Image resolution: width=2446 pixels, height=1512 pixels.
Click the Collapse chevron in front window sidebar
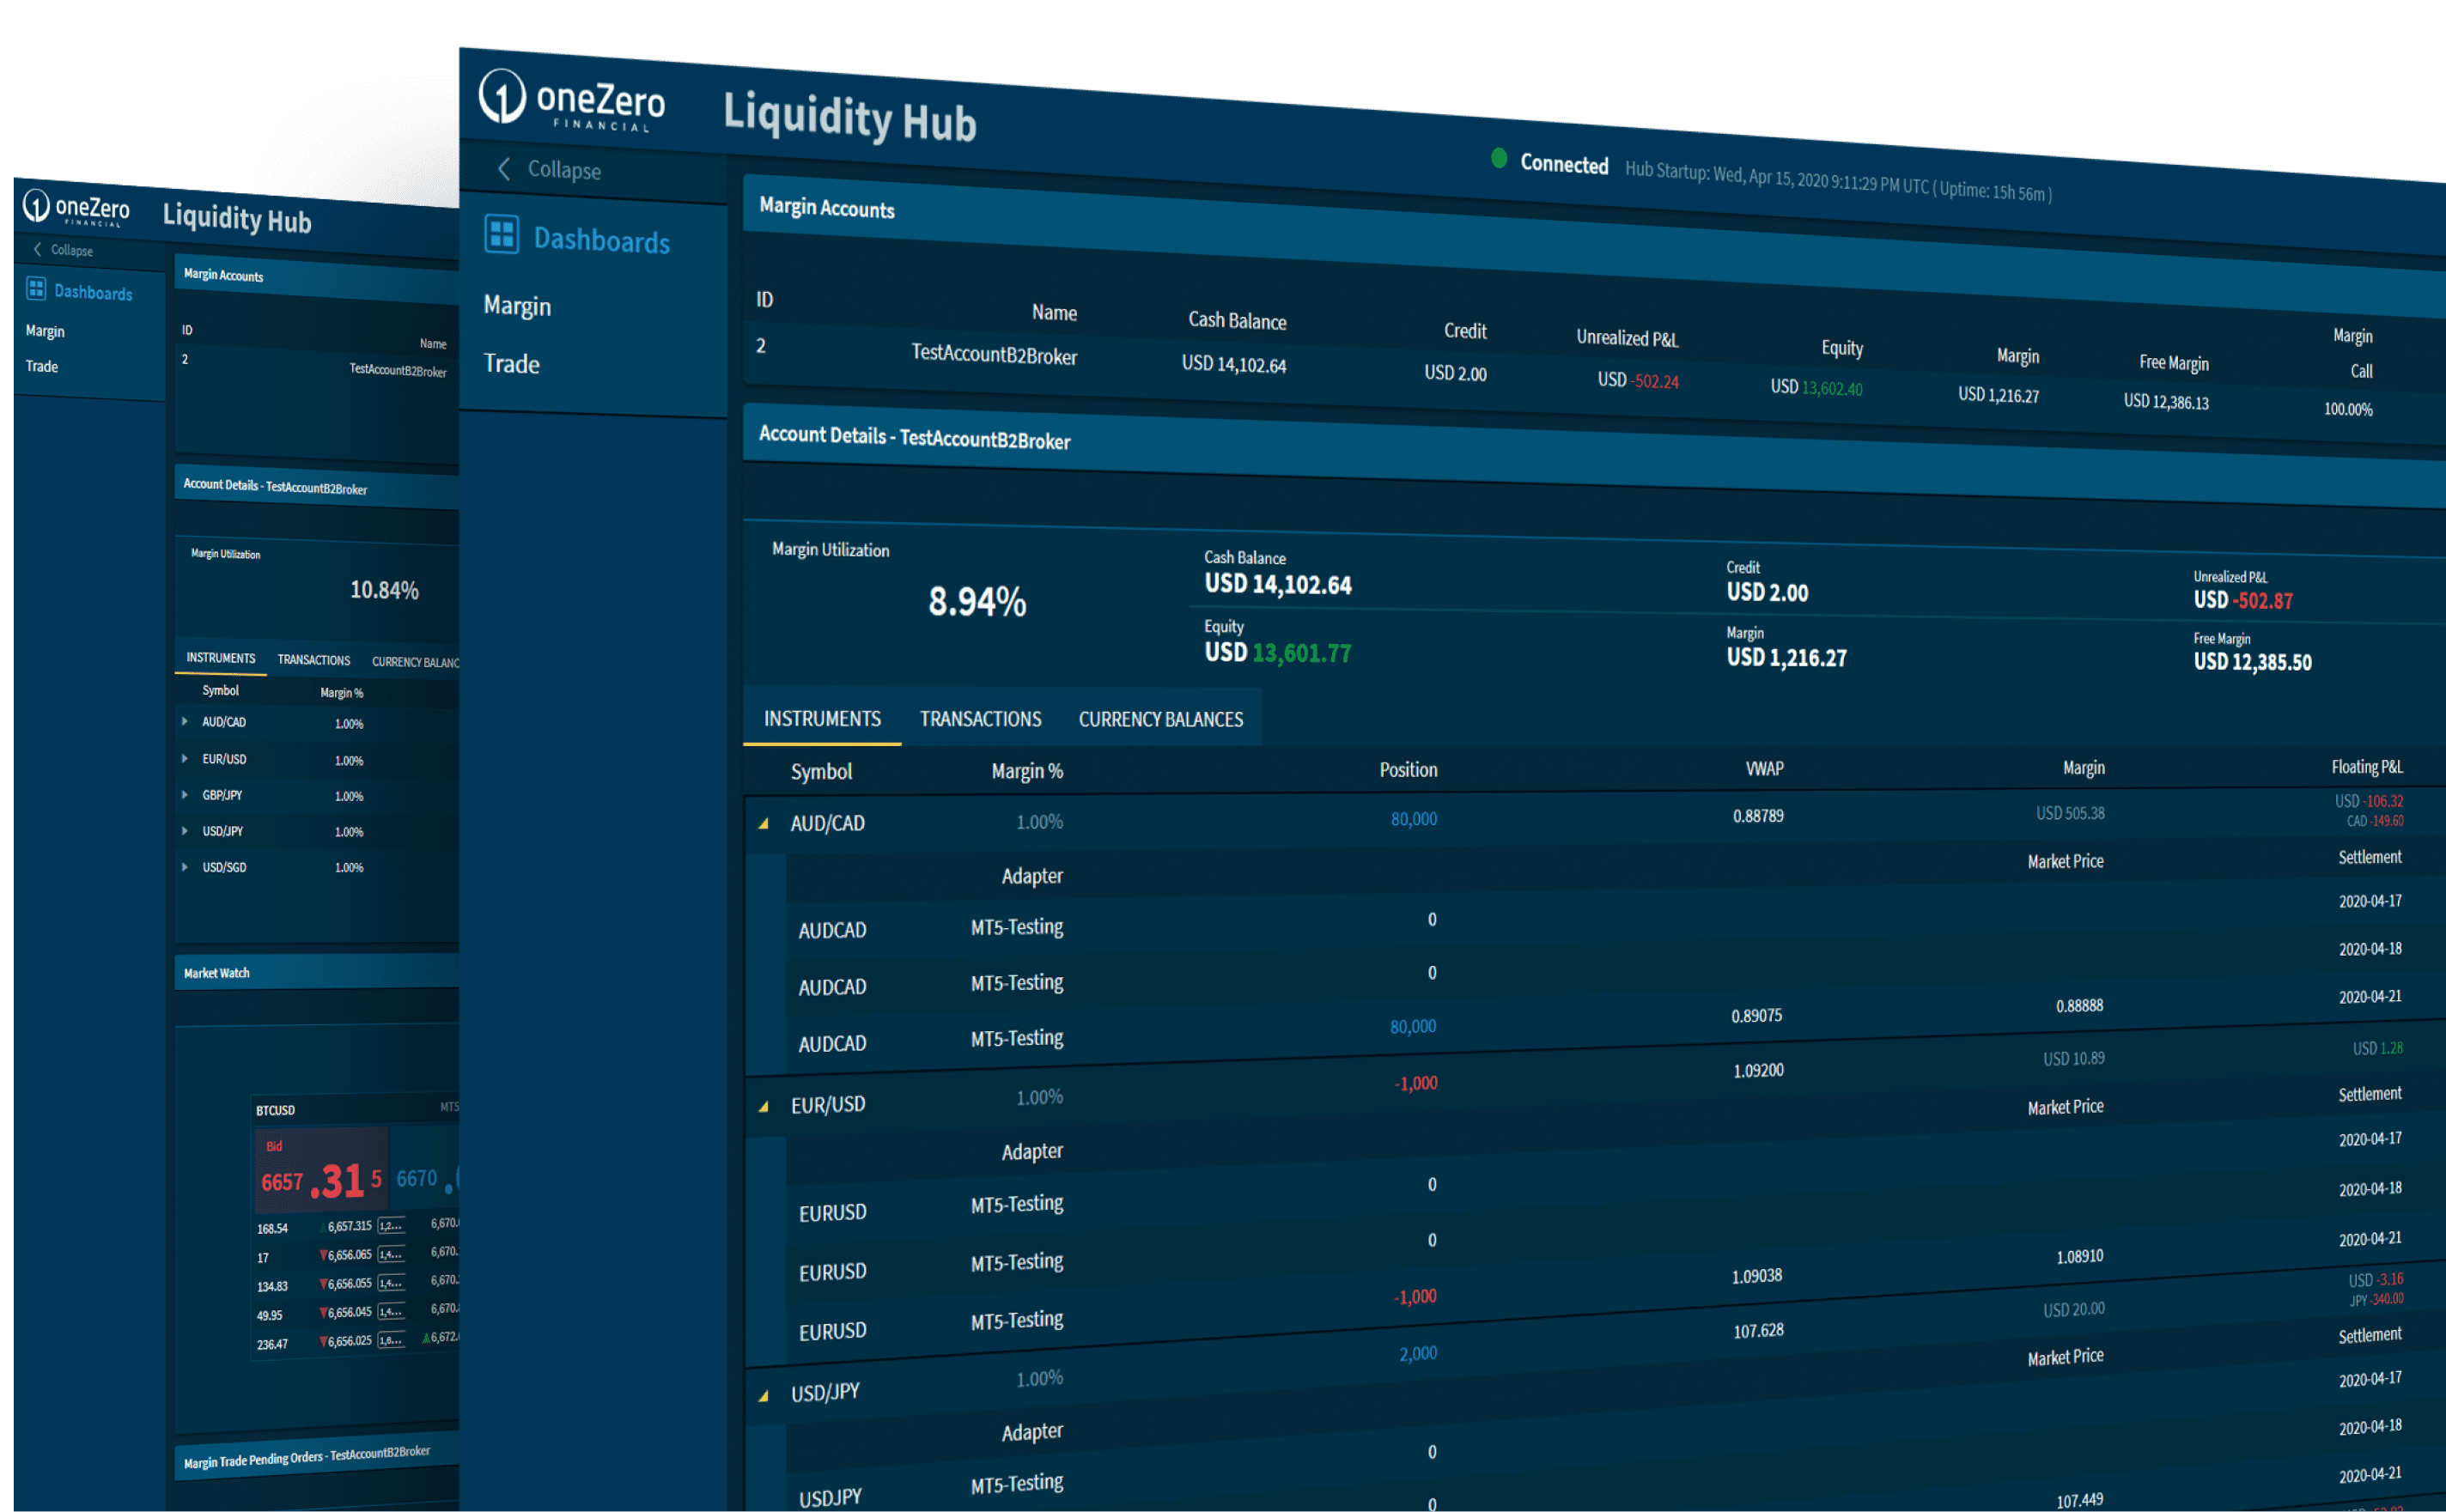[x=504, y=169]
